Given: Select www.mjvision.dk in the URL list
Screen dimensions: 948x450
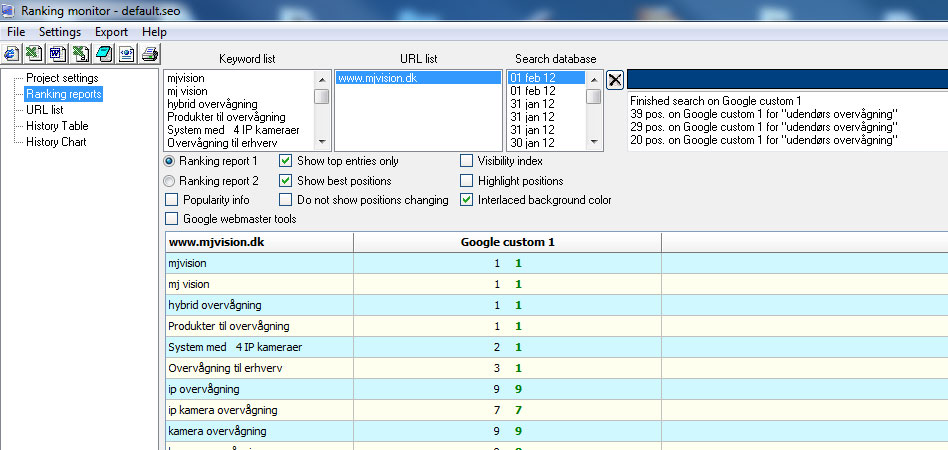Looking at the screenshot, I should (377, 78).
